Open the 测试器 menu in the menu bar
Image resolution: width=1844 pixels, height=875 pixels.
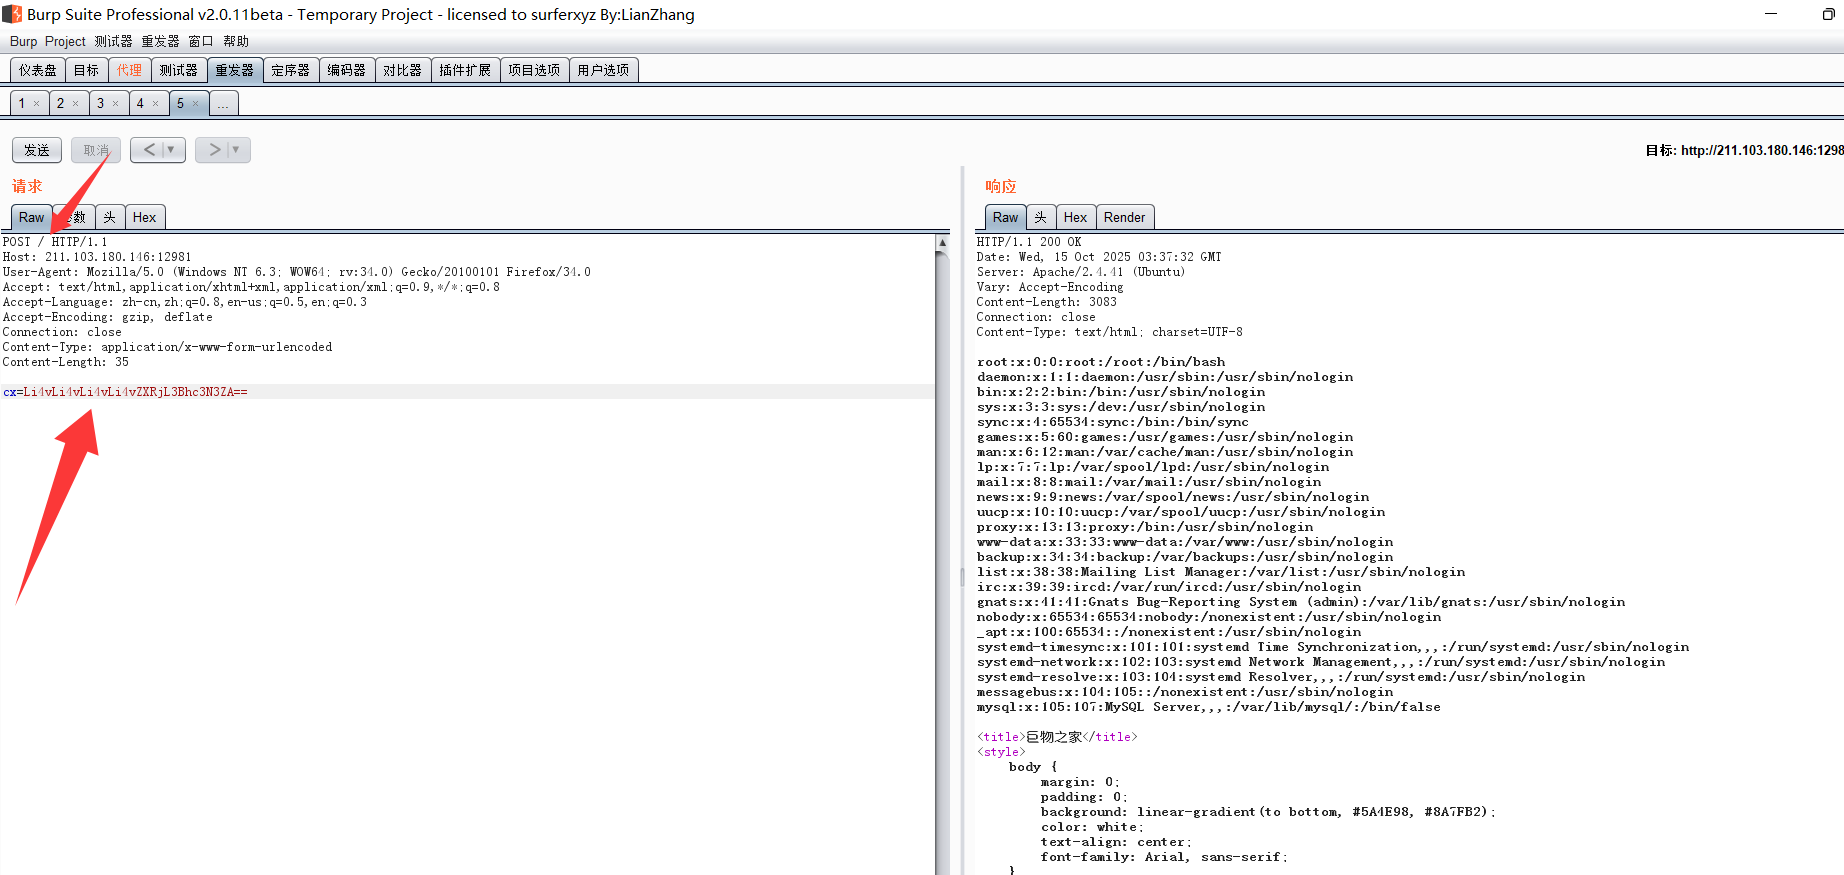pyautogui.click(x=113, y=41)
